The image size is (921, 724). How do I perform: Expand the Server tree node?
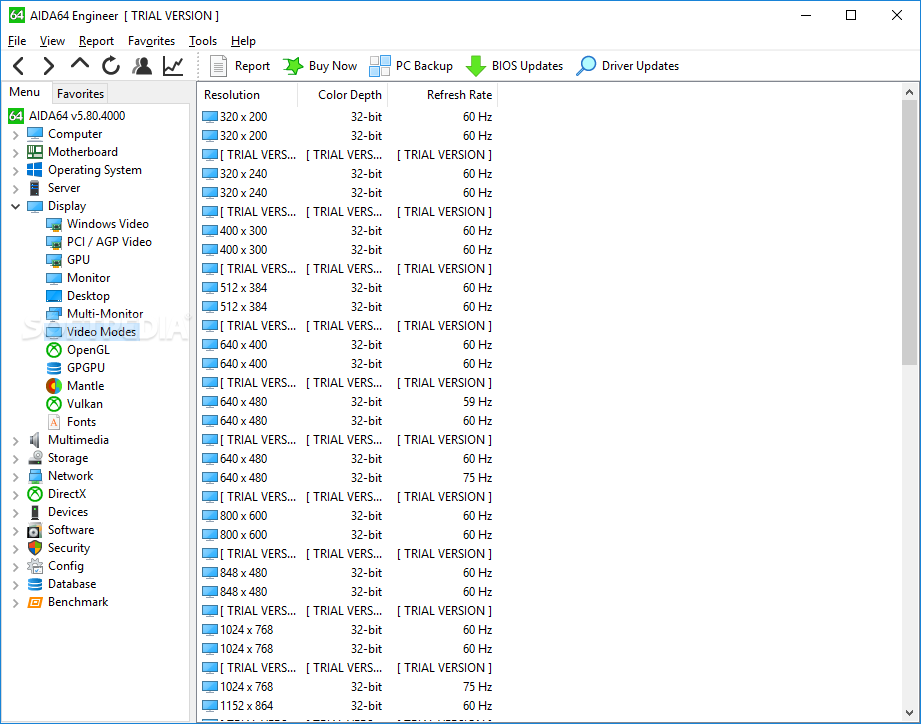pos(16,189)
